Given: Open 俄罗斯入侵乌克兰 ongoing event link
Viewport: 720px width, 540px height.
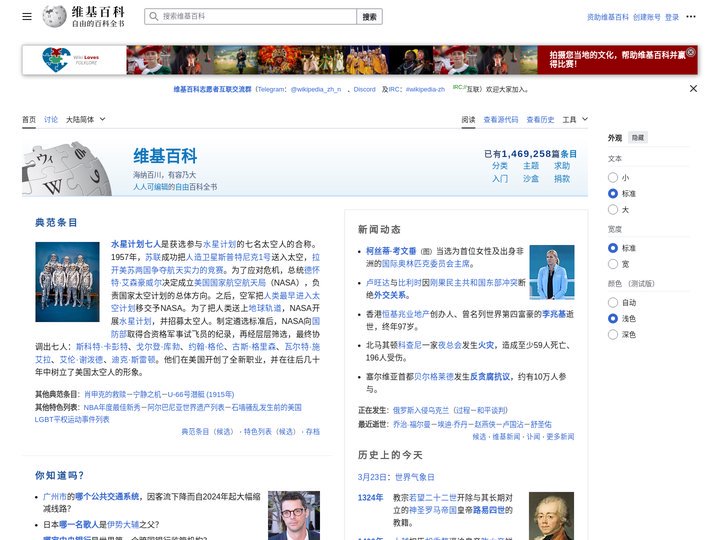Looking at the screenshot, I should [x=421, y=411].
